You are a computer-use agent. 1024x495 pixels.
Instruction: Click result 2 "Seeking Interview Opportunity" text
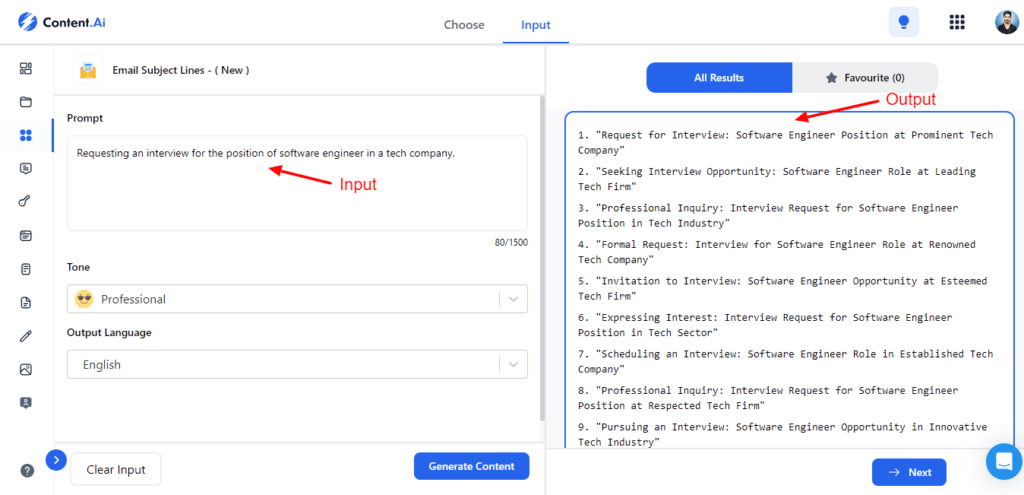(776, 179)
